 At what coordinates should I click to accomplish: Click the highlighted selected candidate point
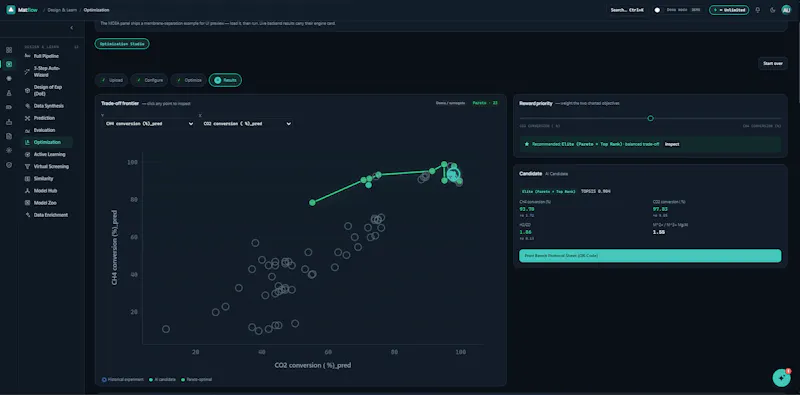coord(453,175)
